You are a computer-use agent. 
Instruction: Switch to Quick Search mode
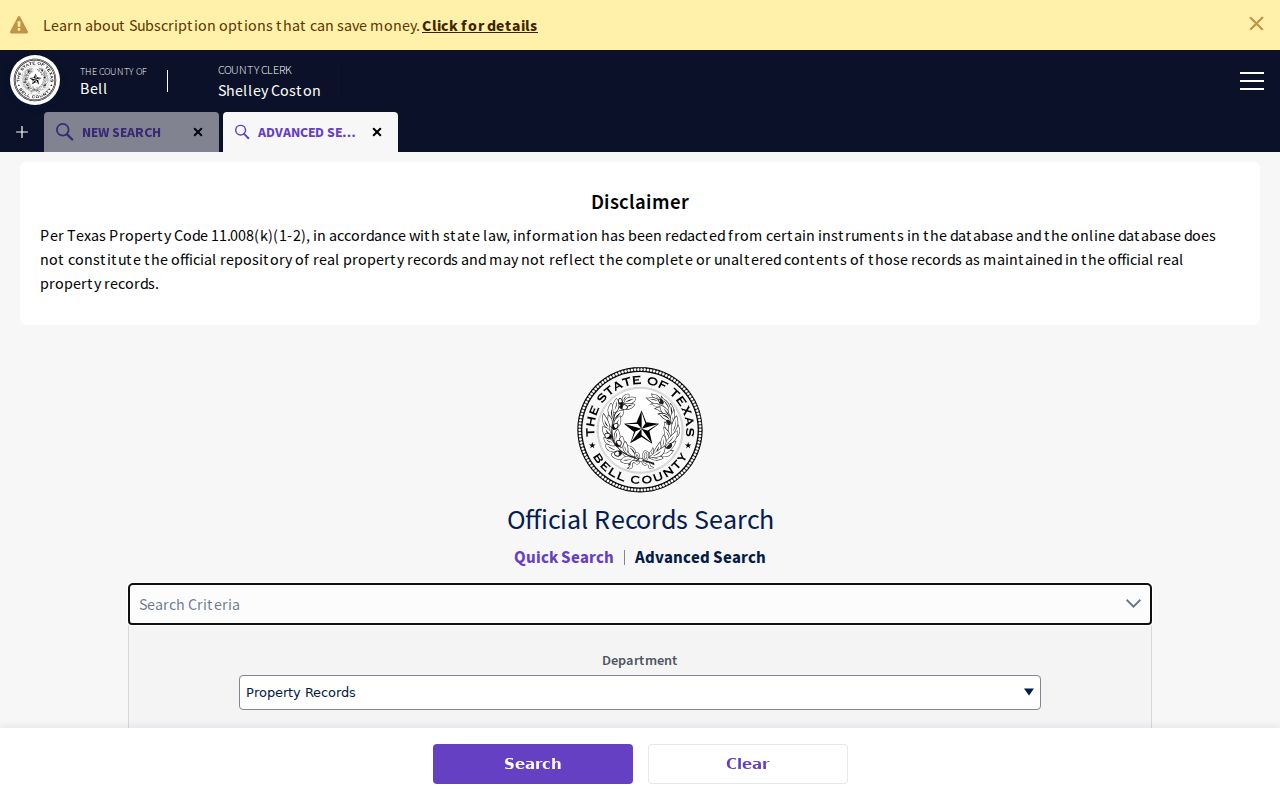point(564,557)
